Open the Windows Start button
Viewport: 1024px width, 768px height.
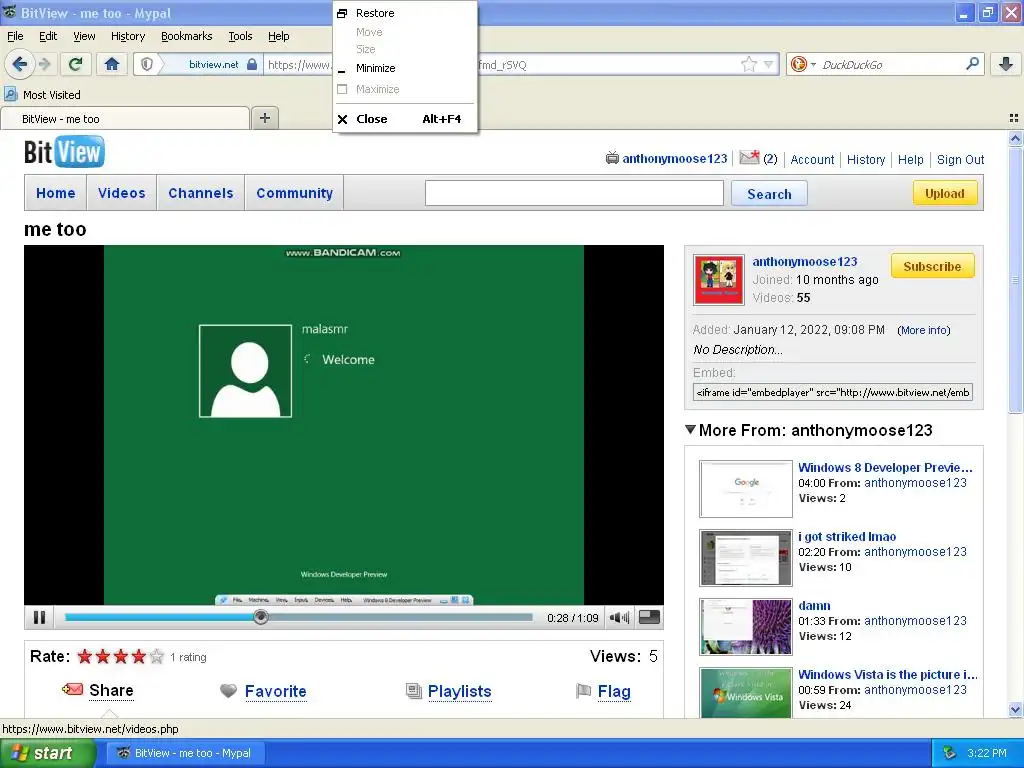[47, 753]
